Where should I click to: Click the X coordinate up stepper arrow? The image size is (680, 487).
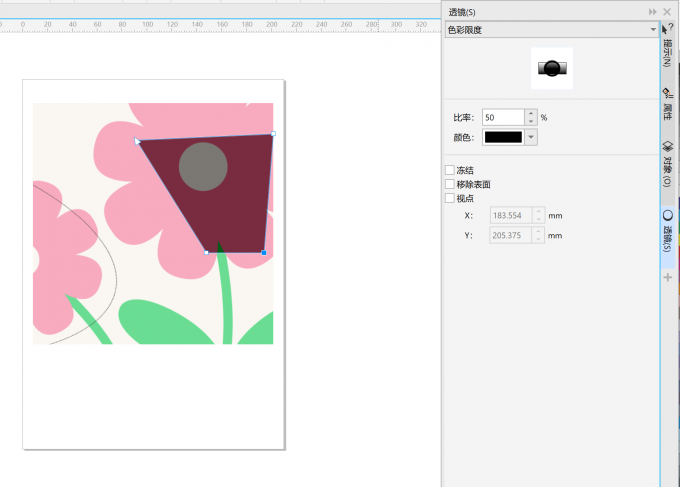539,212
